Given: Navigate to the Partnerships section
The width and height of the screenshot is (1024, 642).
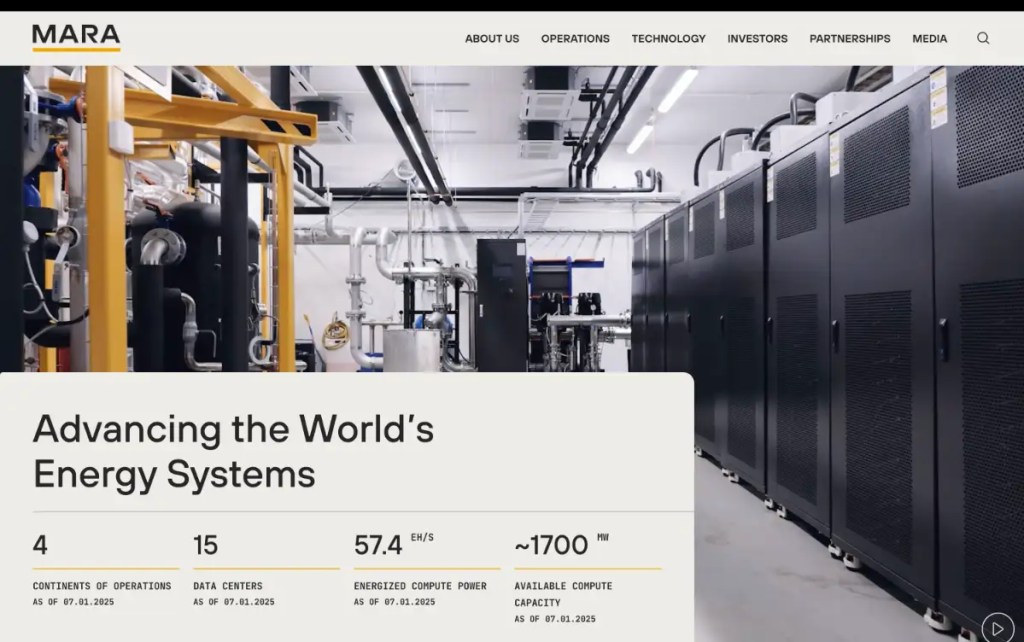Looking at the screenshot, I should pos(849,39).
